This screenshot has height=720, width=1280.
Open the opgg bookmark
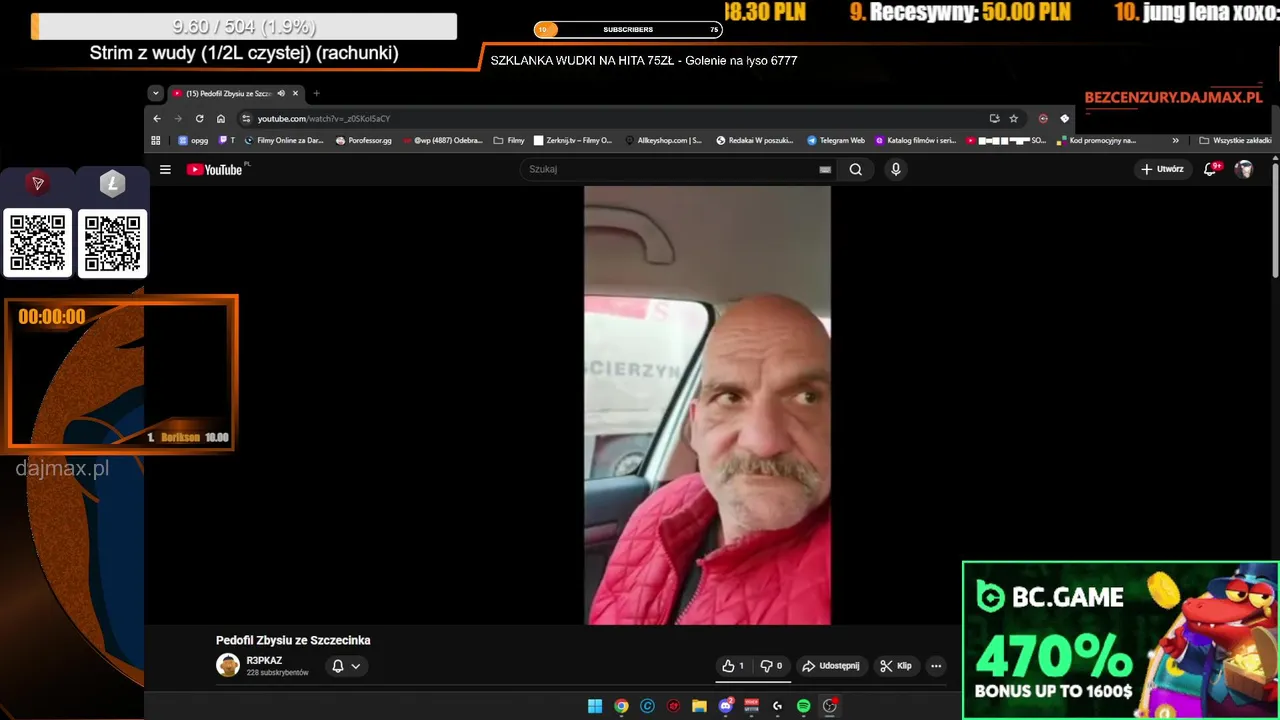pos(193,141)
